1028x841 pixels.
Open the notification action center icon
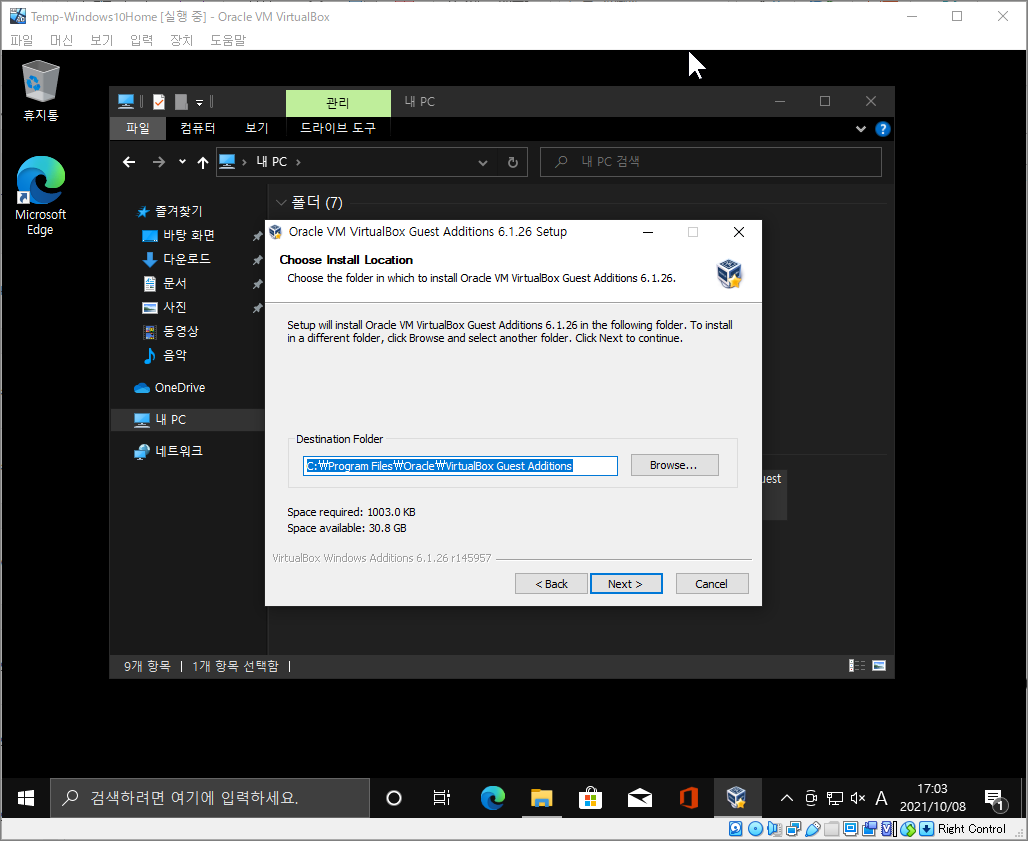(x=995, y=799)
